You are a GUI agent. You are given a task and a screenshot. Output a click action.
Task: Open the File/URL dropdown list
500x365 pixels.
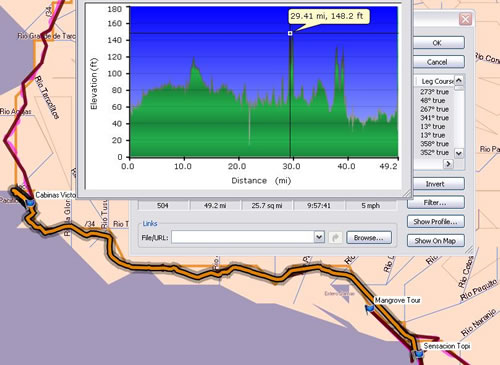[319, 237]
